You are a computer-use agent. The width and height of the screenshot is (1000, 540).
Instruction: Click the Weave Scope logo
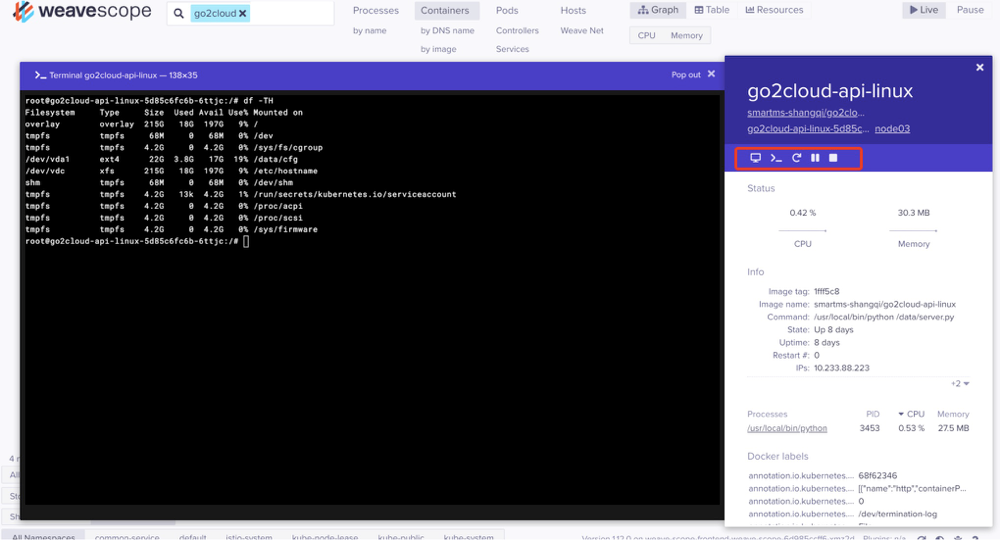82,11
